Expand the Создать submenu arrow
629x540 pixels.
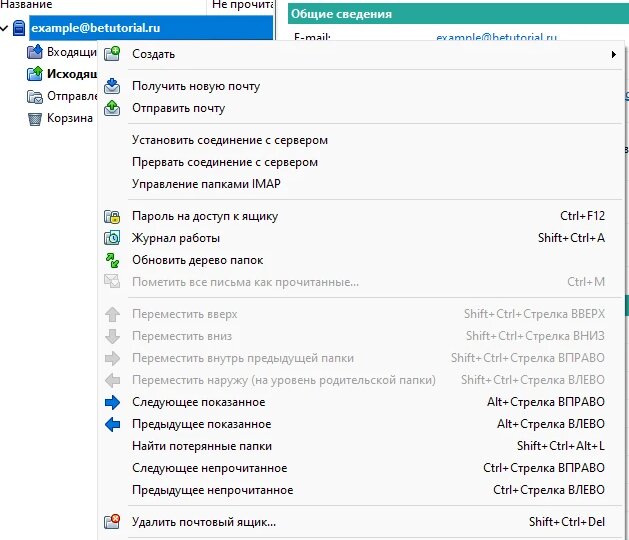coord(613,54)
